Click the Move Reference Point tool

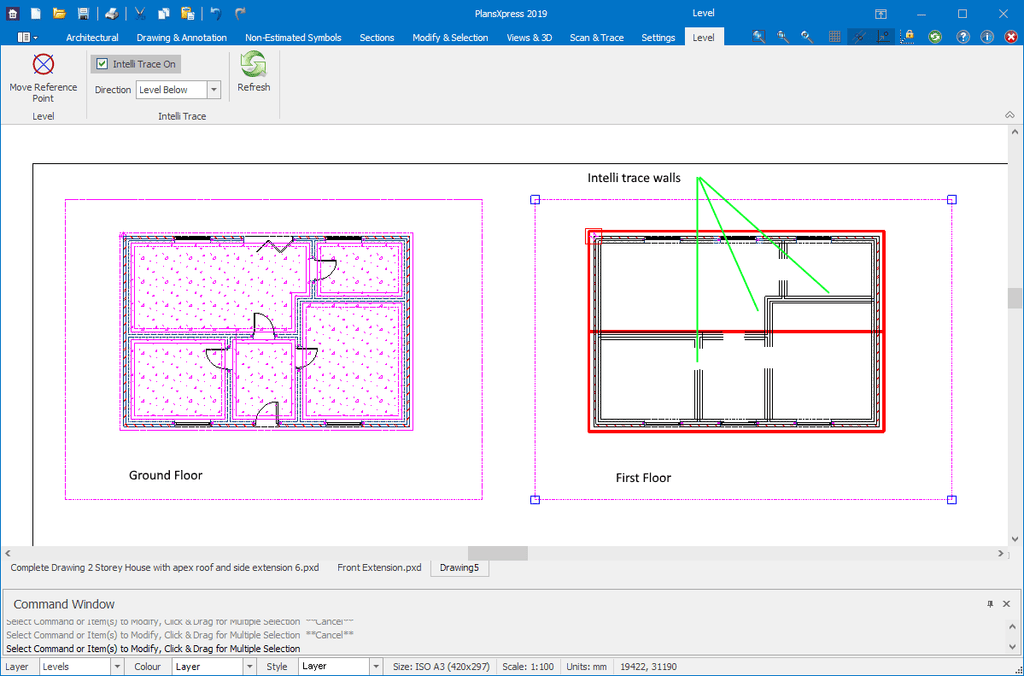[43, 77]
